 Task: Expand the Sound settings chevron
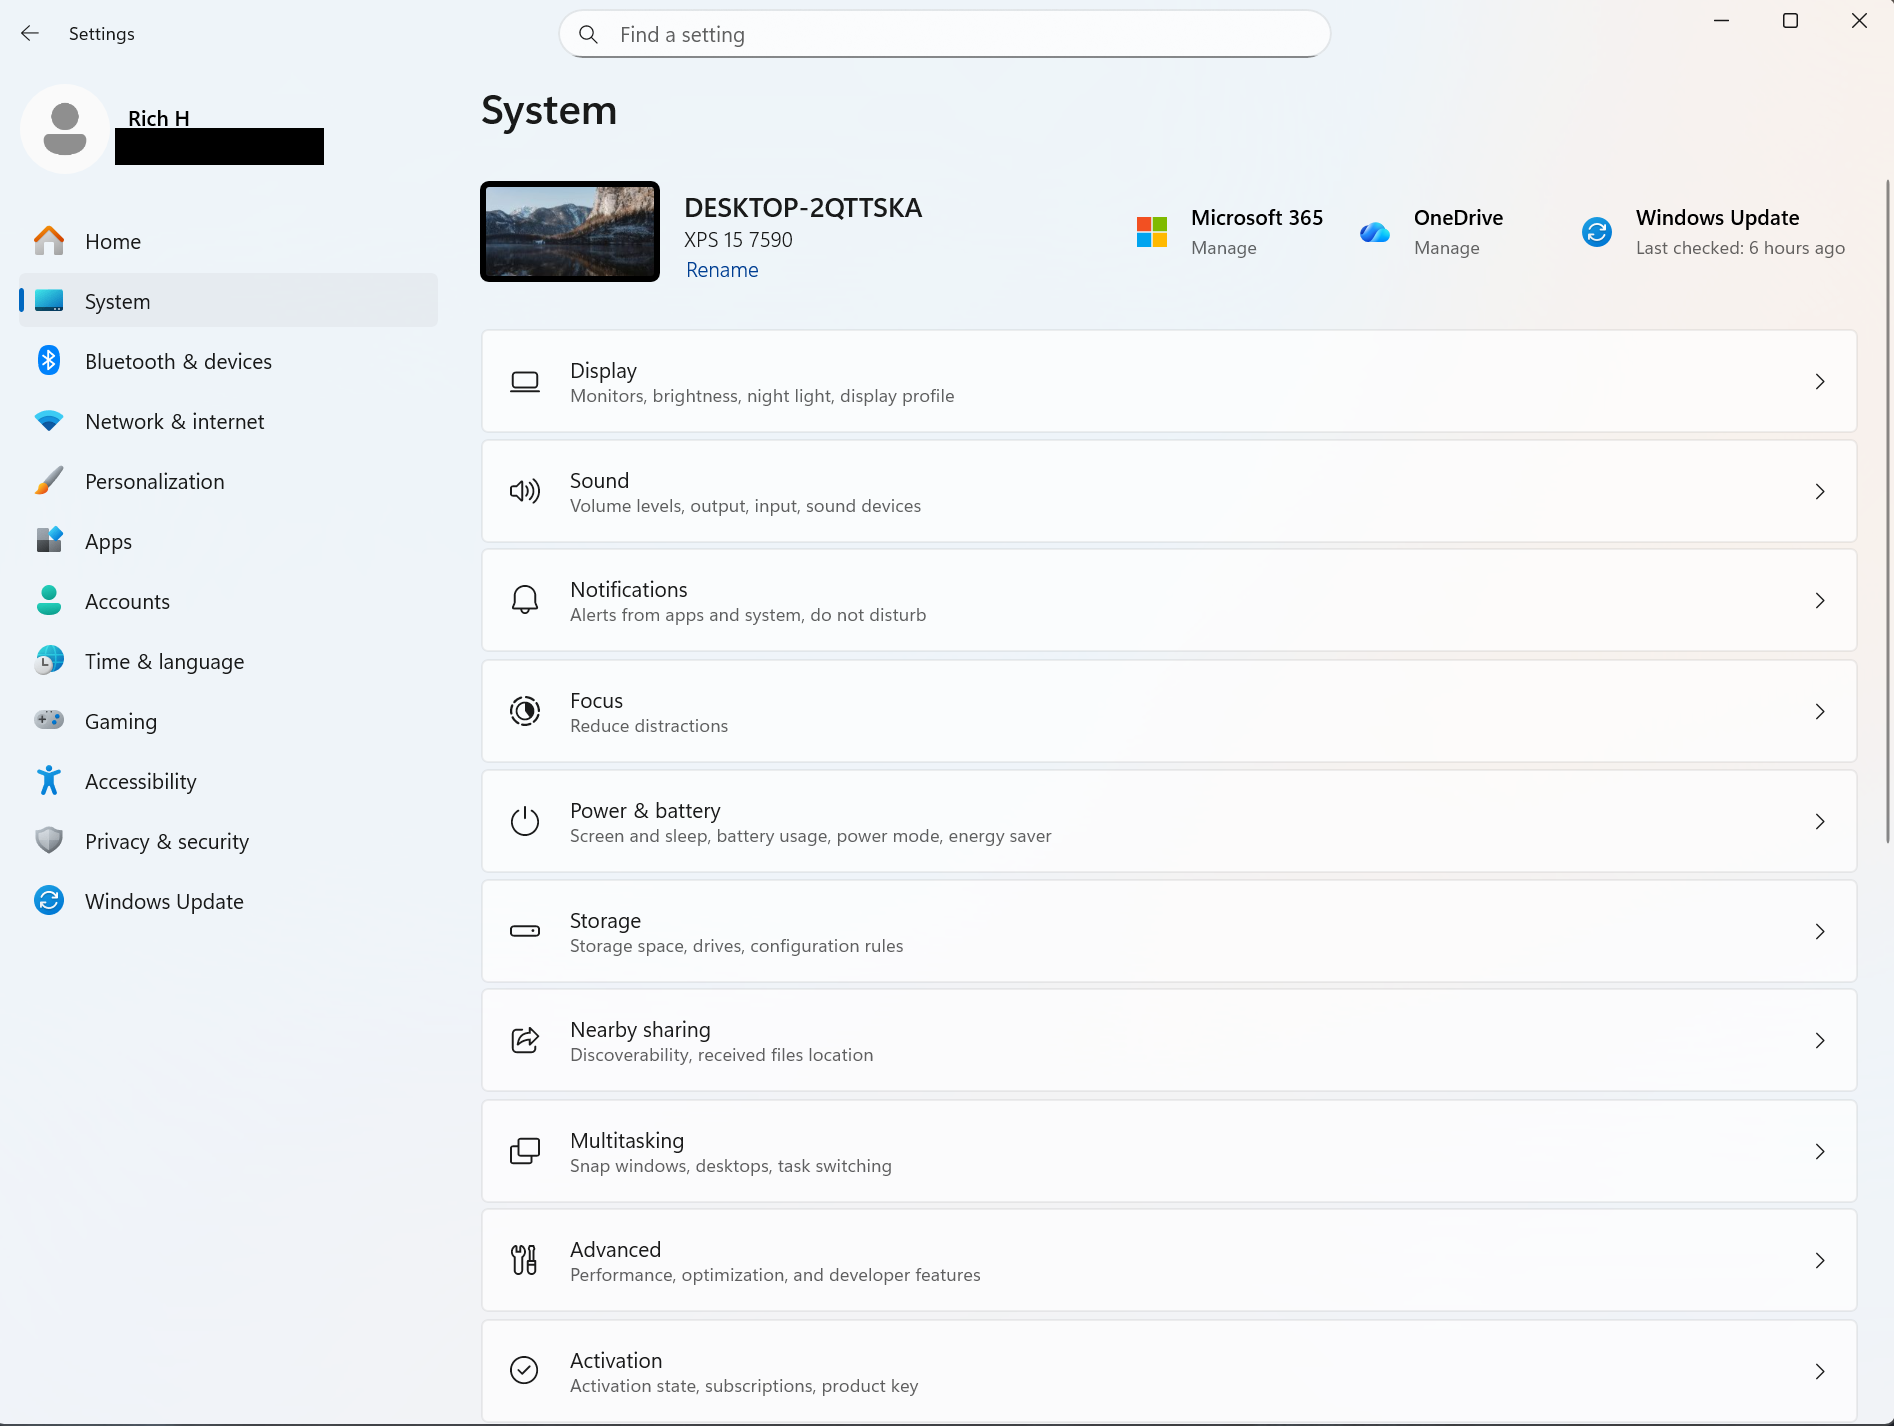pos(1820,491)
